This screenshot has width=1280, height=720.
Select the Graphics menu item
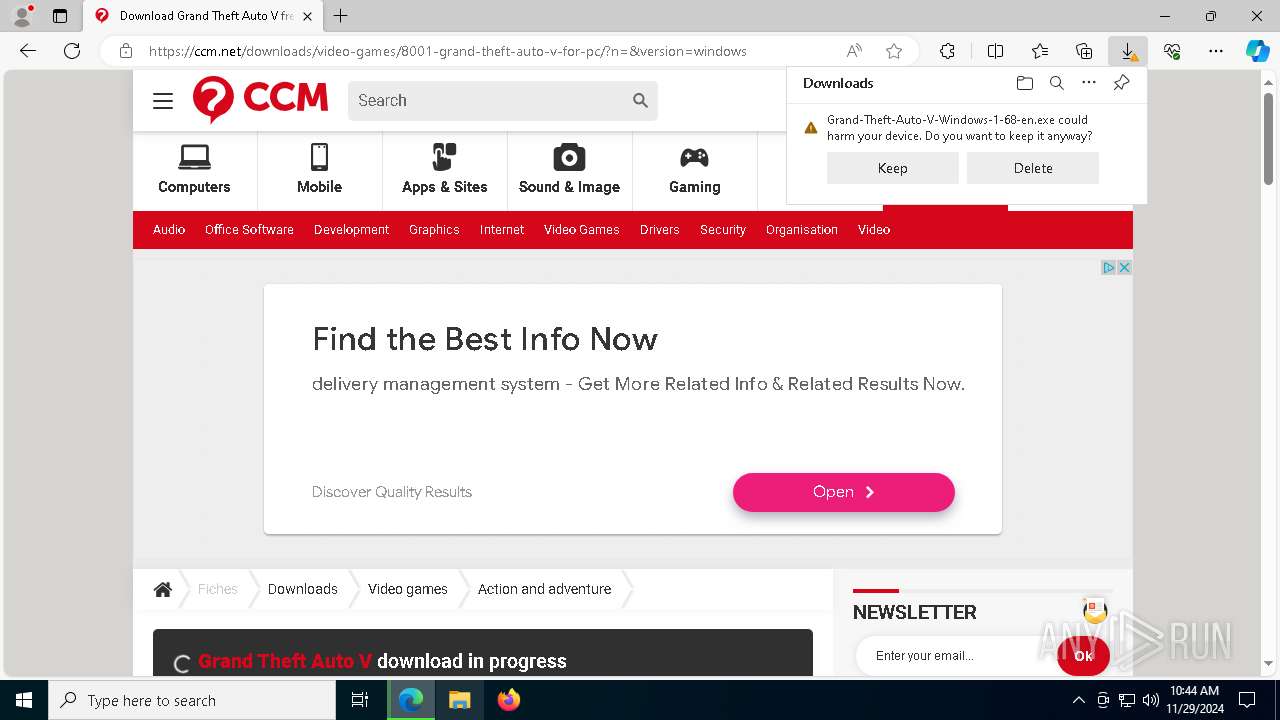click(x=434, y=229)
